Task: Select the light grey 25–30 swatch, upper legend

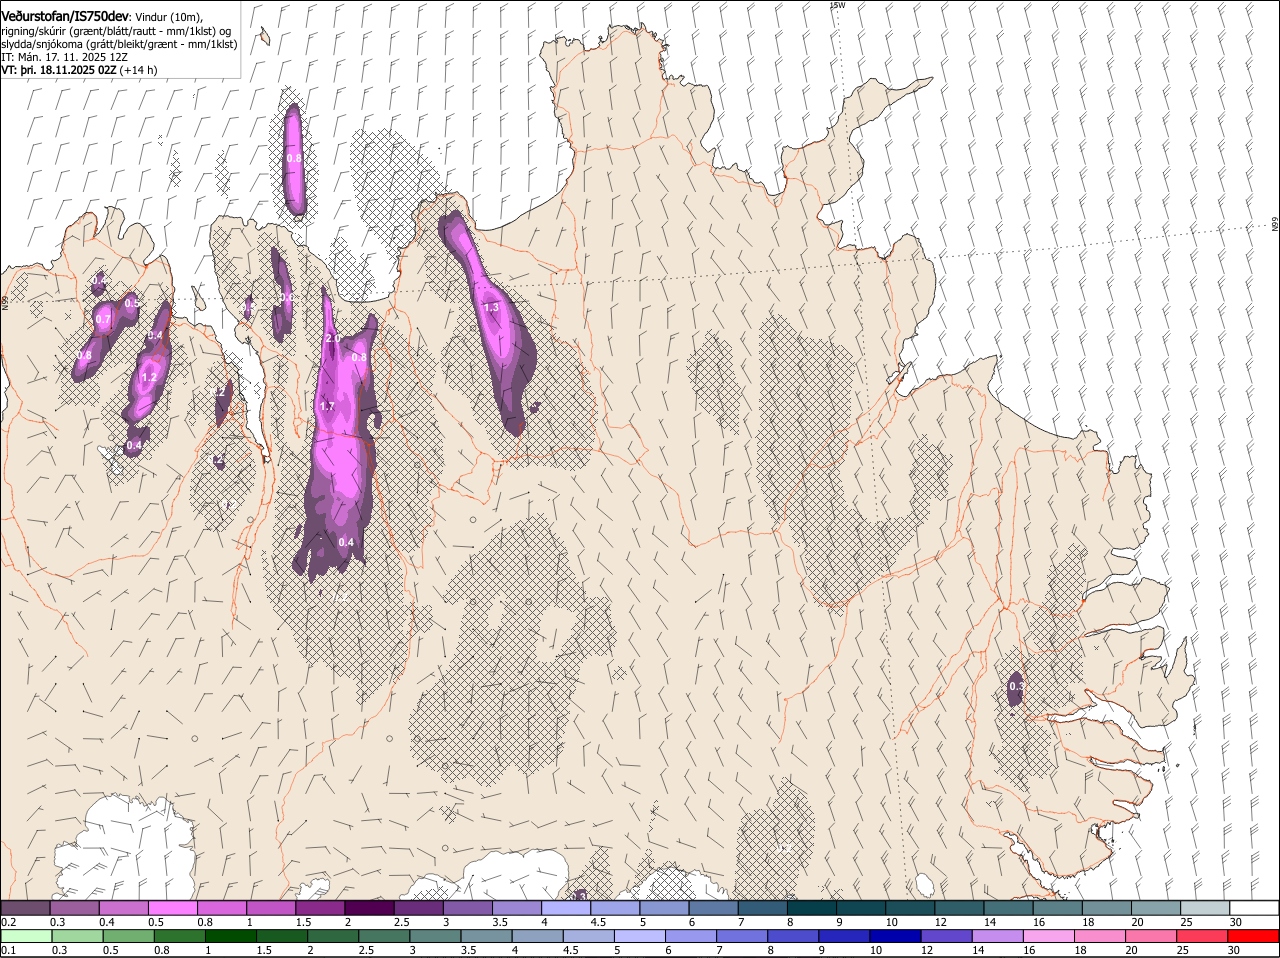Action: click(x=1205, y=907)
